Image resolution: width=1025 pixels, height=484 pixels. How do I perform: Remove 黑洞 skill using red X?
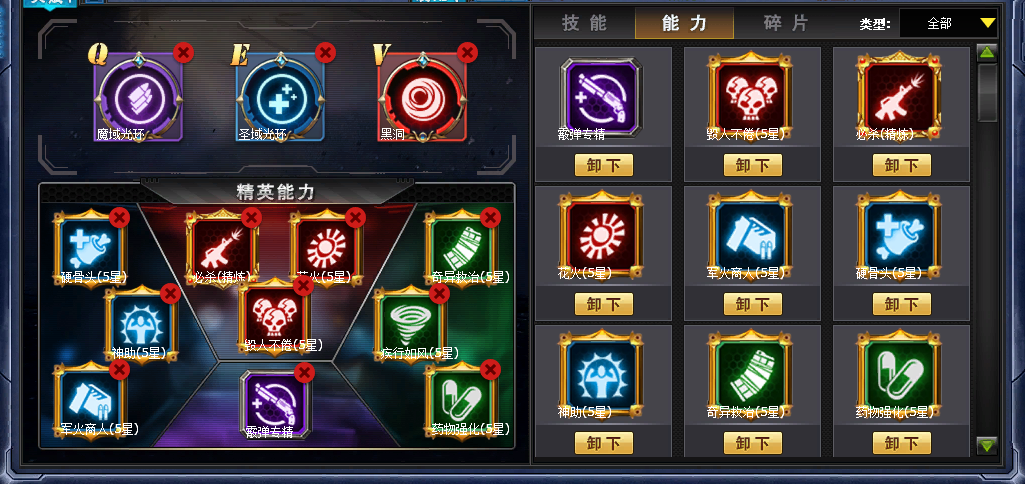click(467, 52)
